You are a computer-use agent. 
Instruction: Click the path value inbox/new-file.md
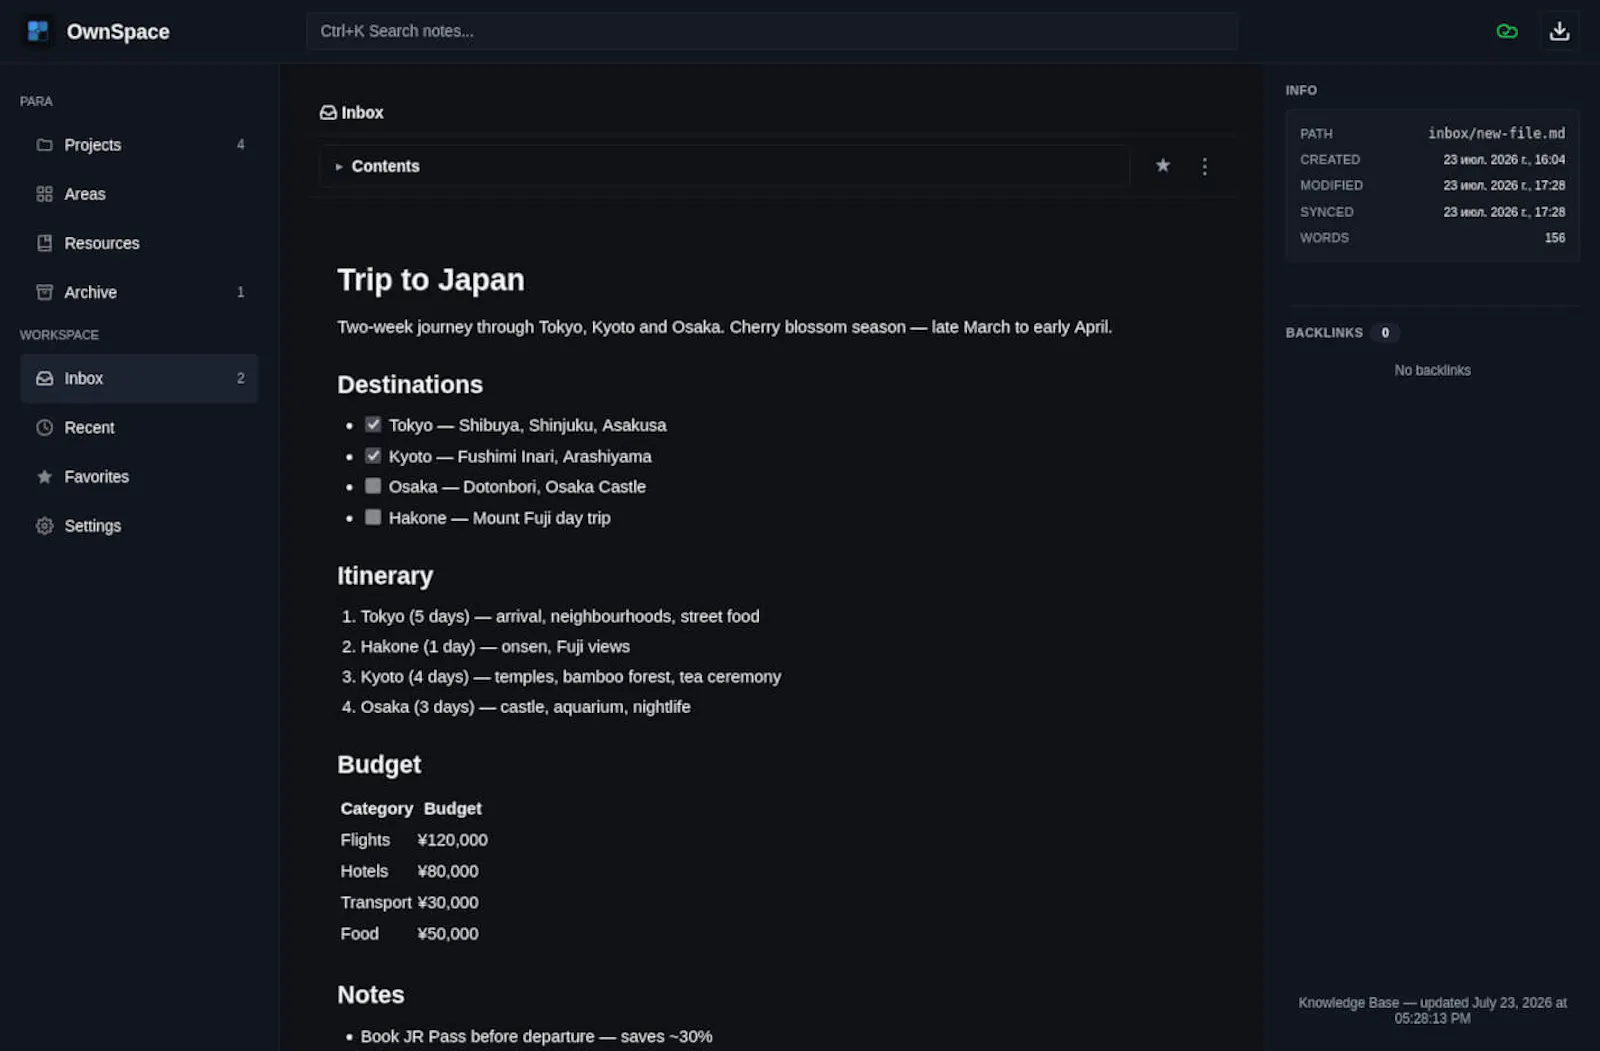coord(1496,133)
